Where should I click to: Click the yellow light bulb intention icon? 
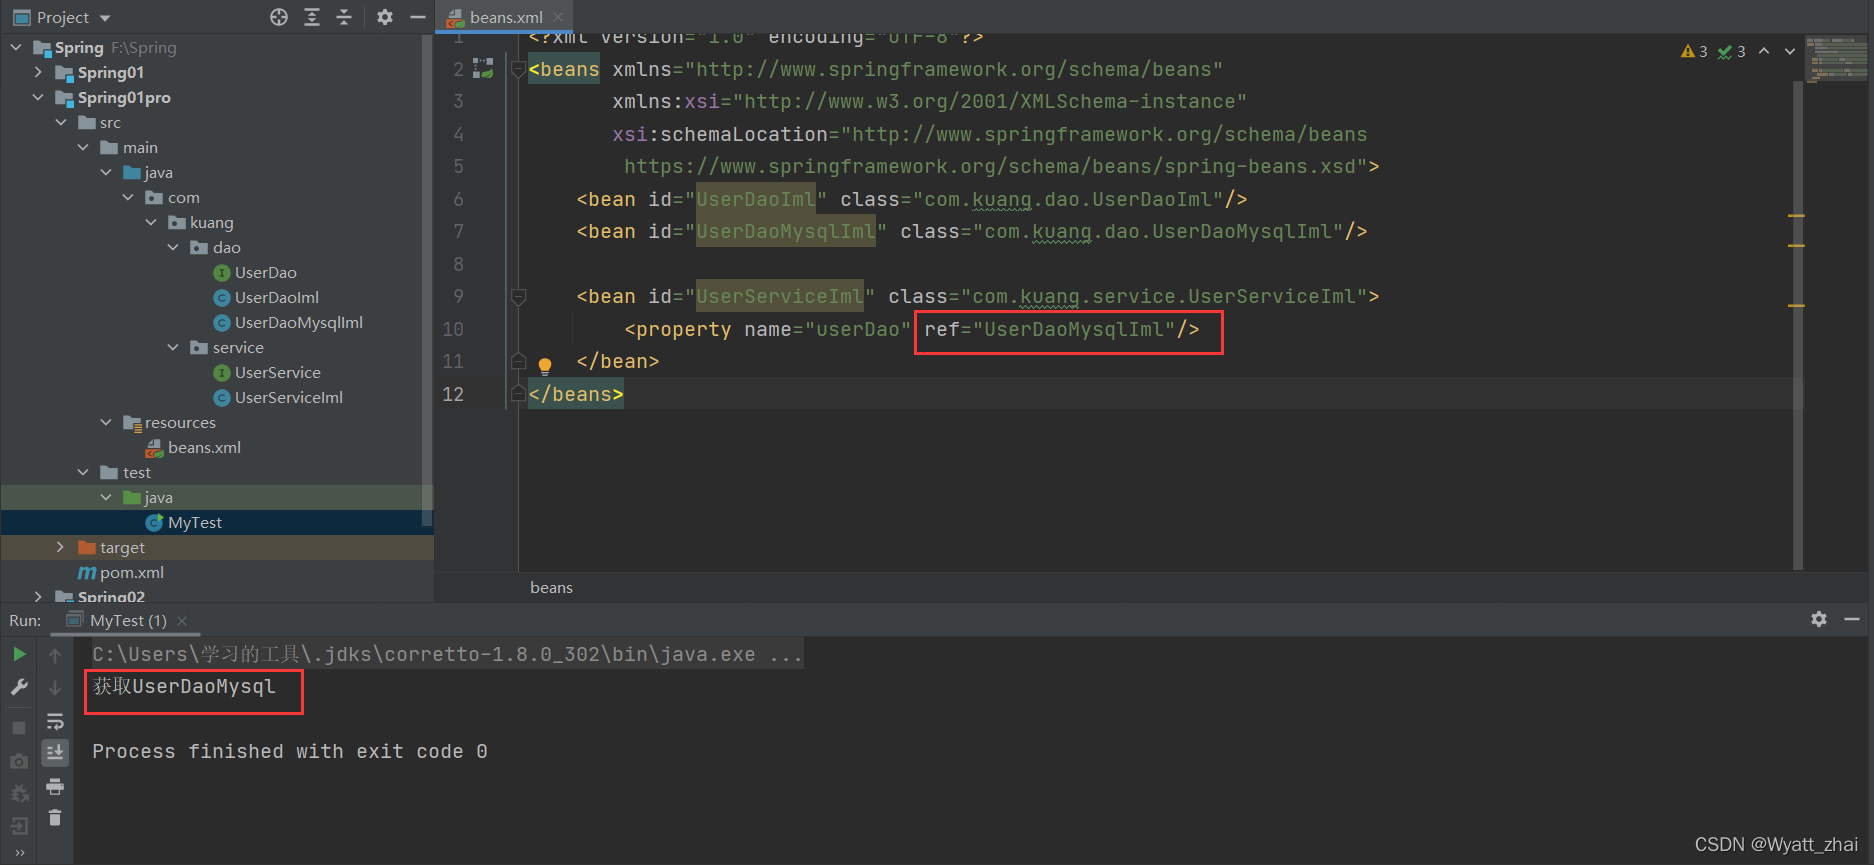(x=545, y=365)
